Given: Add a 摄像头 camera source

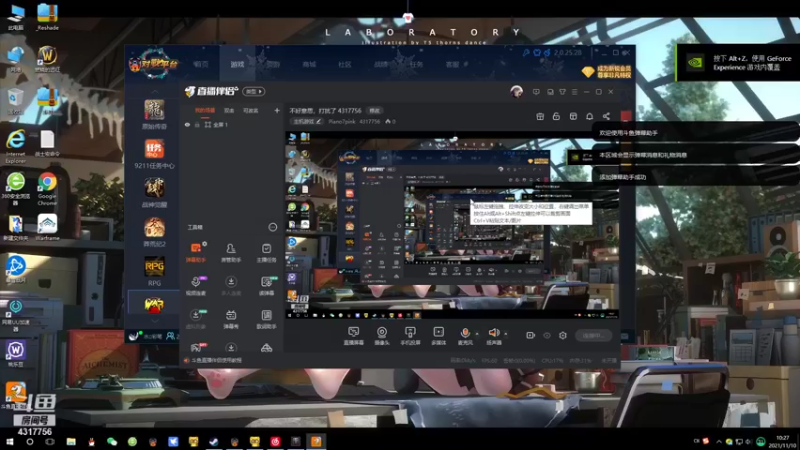Looking at the screenshot, I should coord(382,336).
